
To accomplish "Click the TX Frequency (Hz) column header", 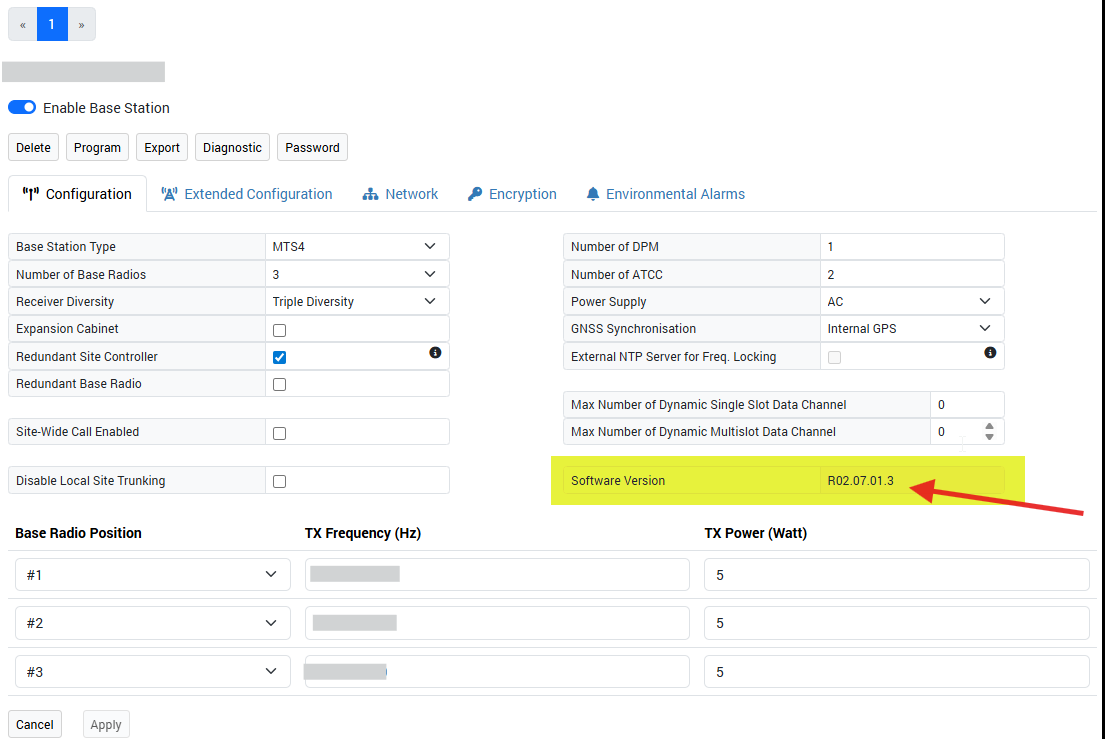I will [x=363, y=533].
